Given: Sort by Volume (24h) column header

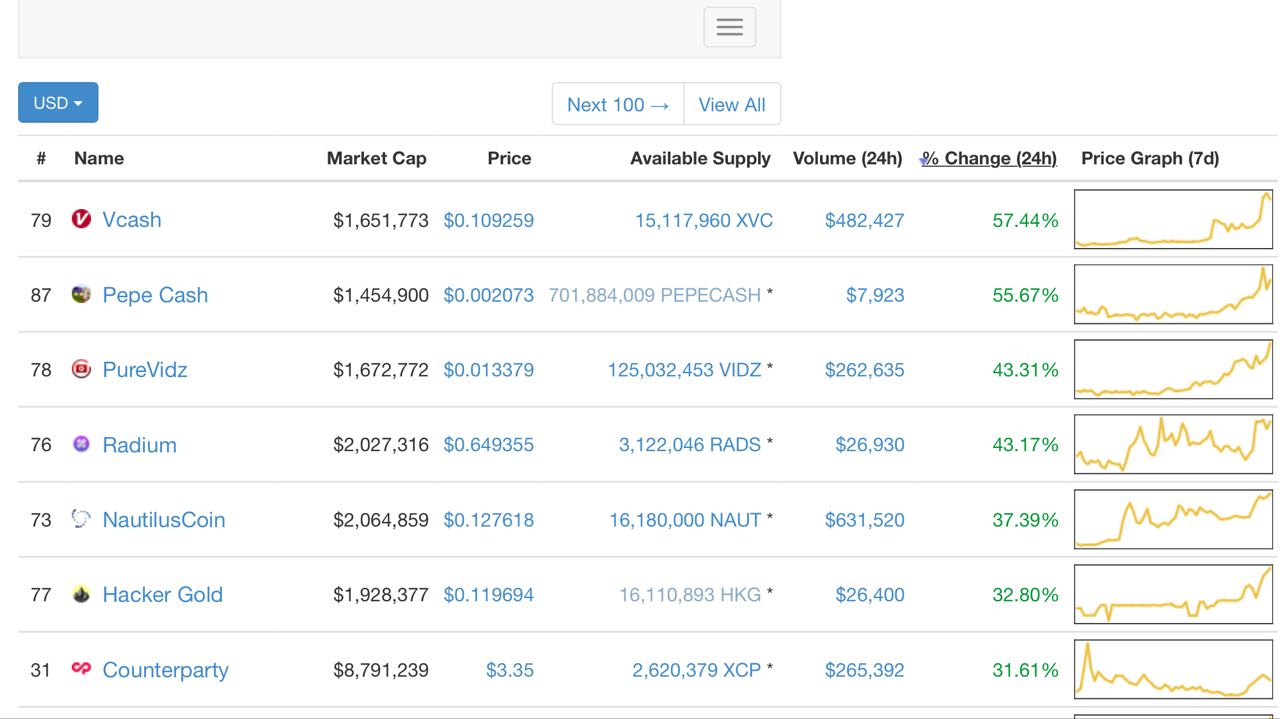Looking at the screenshot, I should 848,158.
